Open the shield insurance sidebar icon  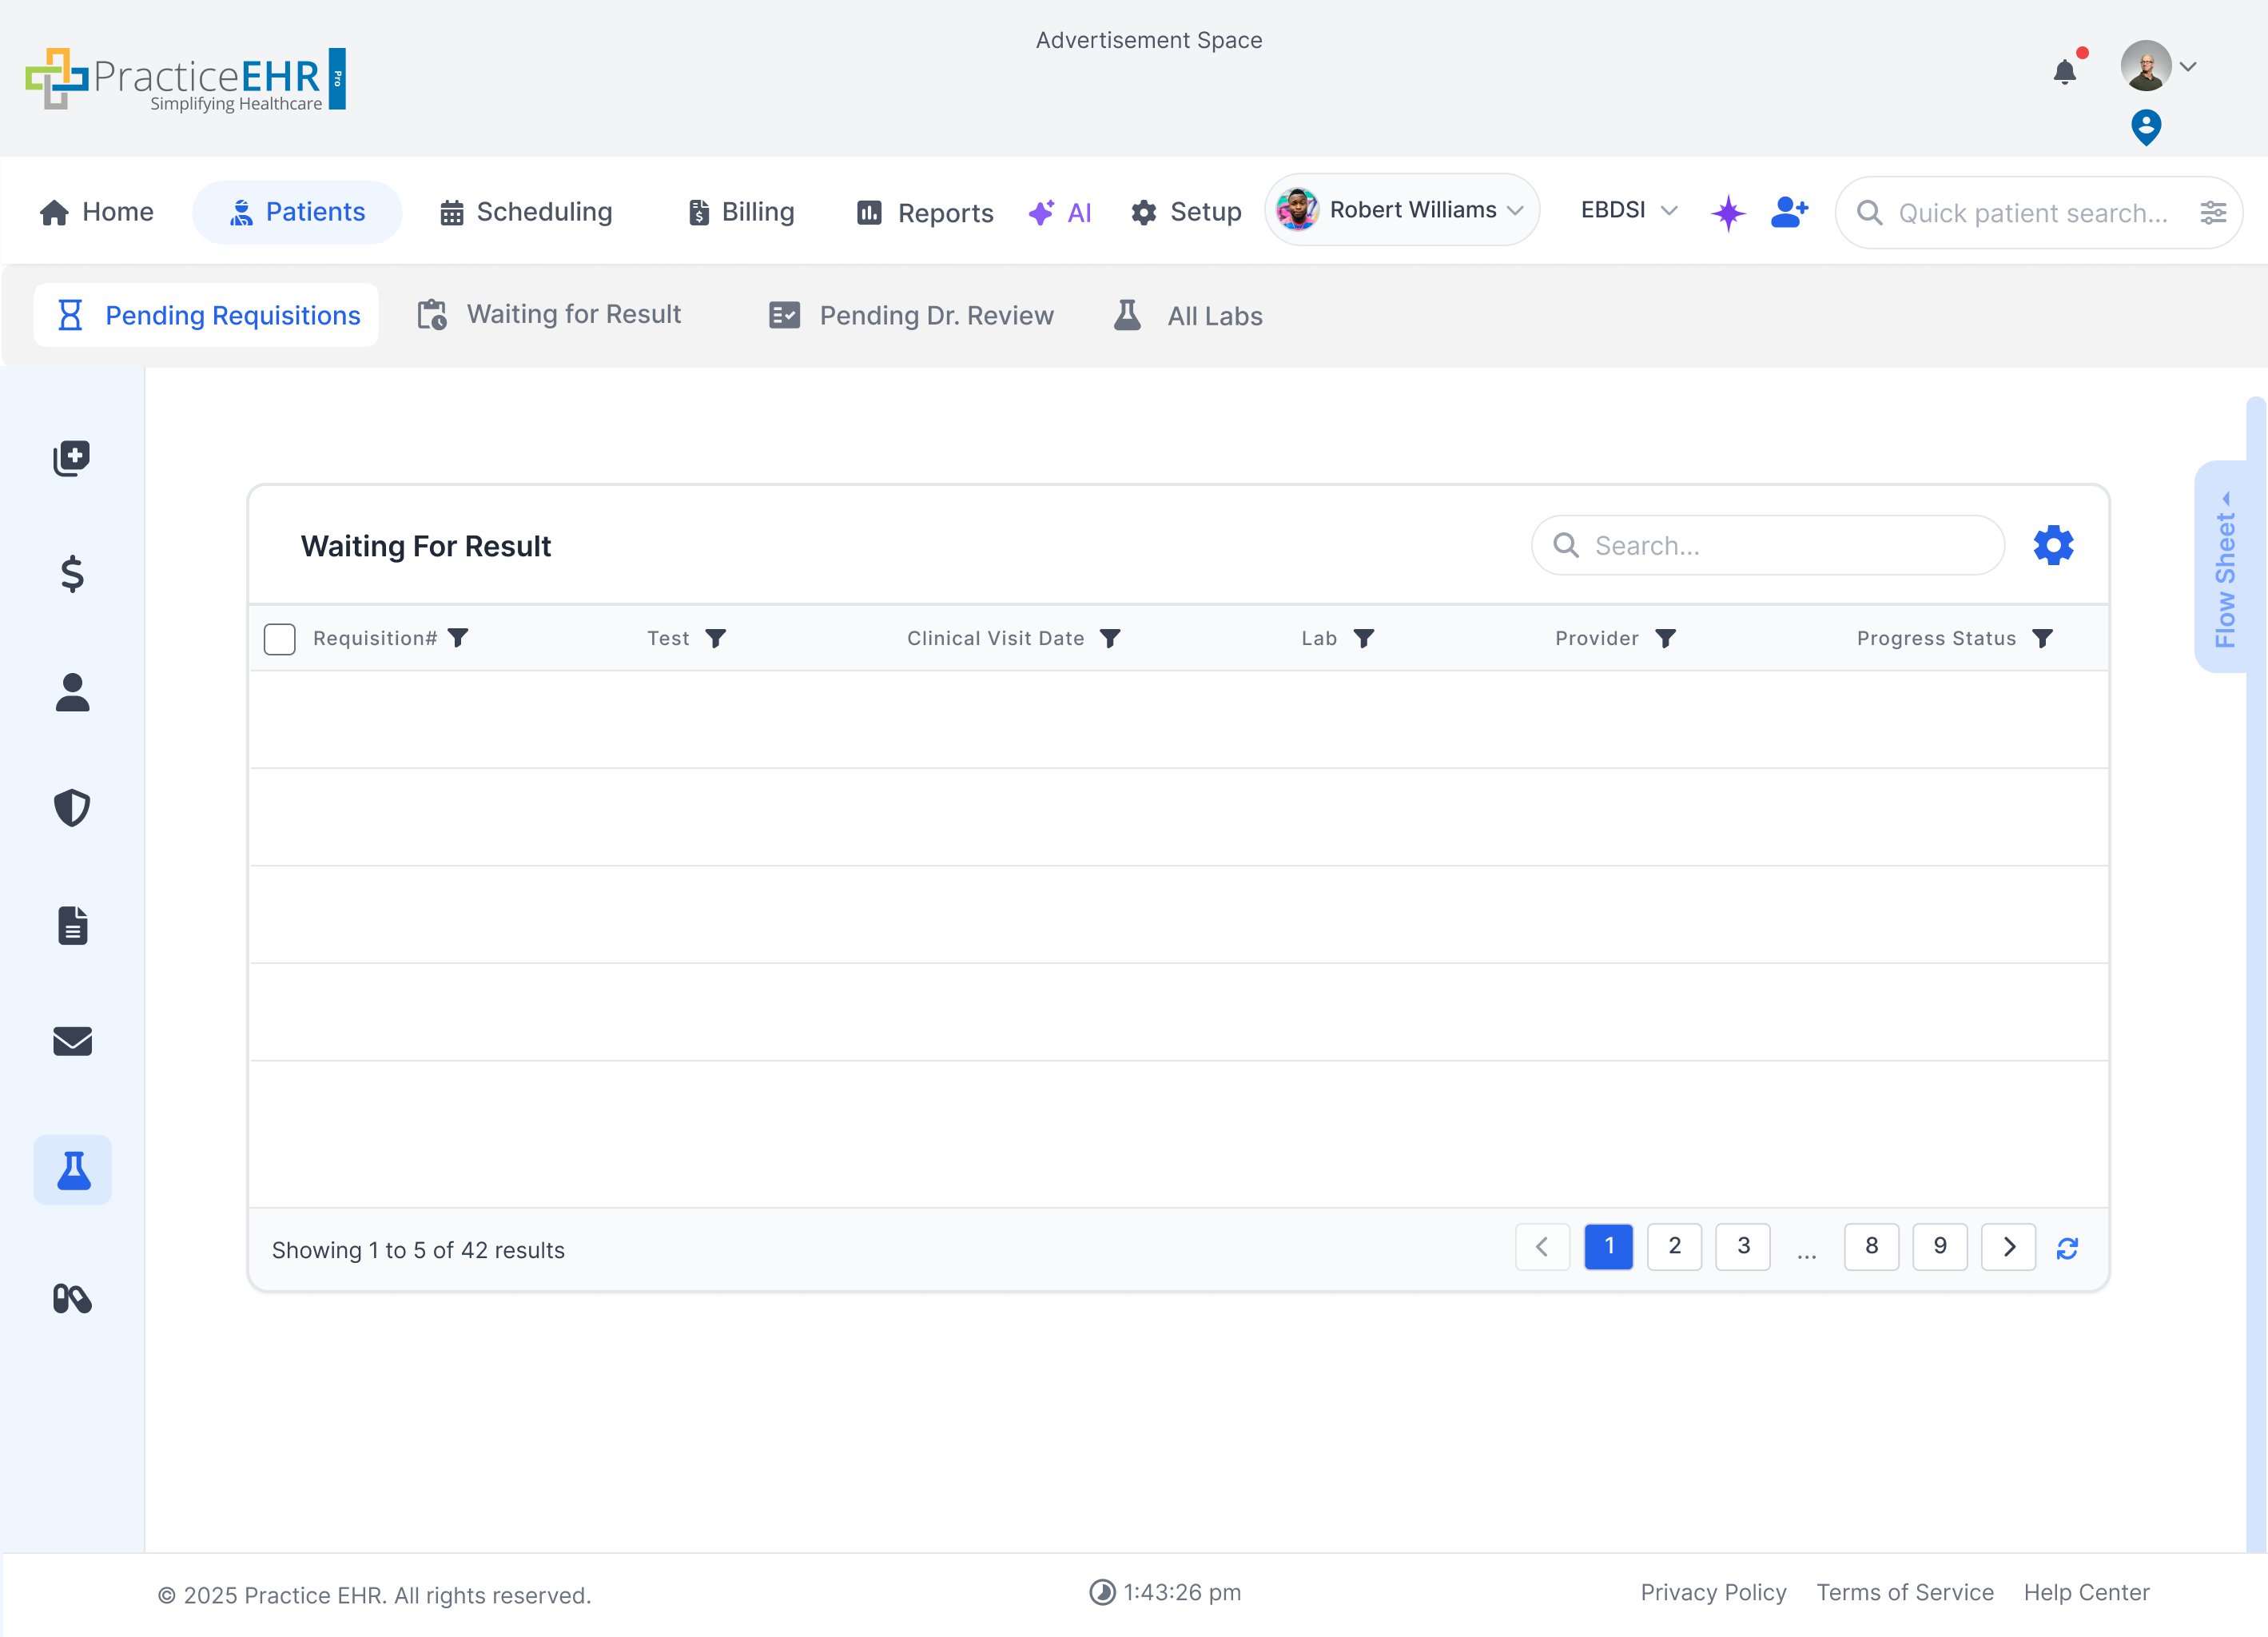tap(72, 807)
